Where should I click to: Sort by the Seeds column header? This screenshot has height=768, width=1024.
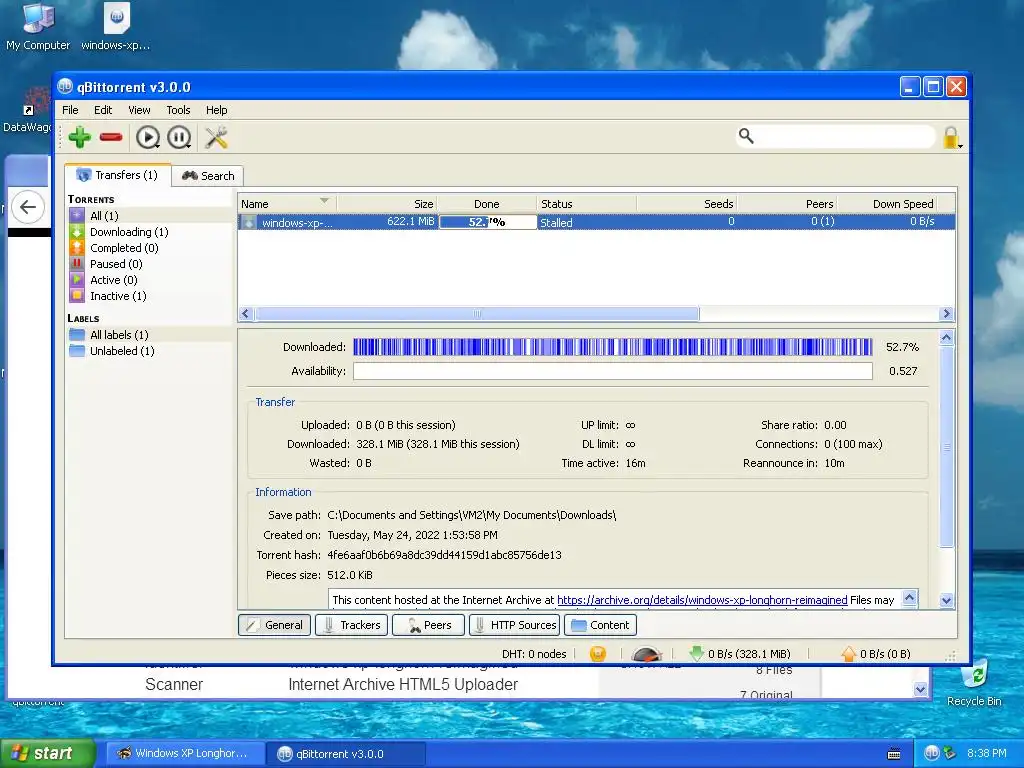tap(686, 204)
